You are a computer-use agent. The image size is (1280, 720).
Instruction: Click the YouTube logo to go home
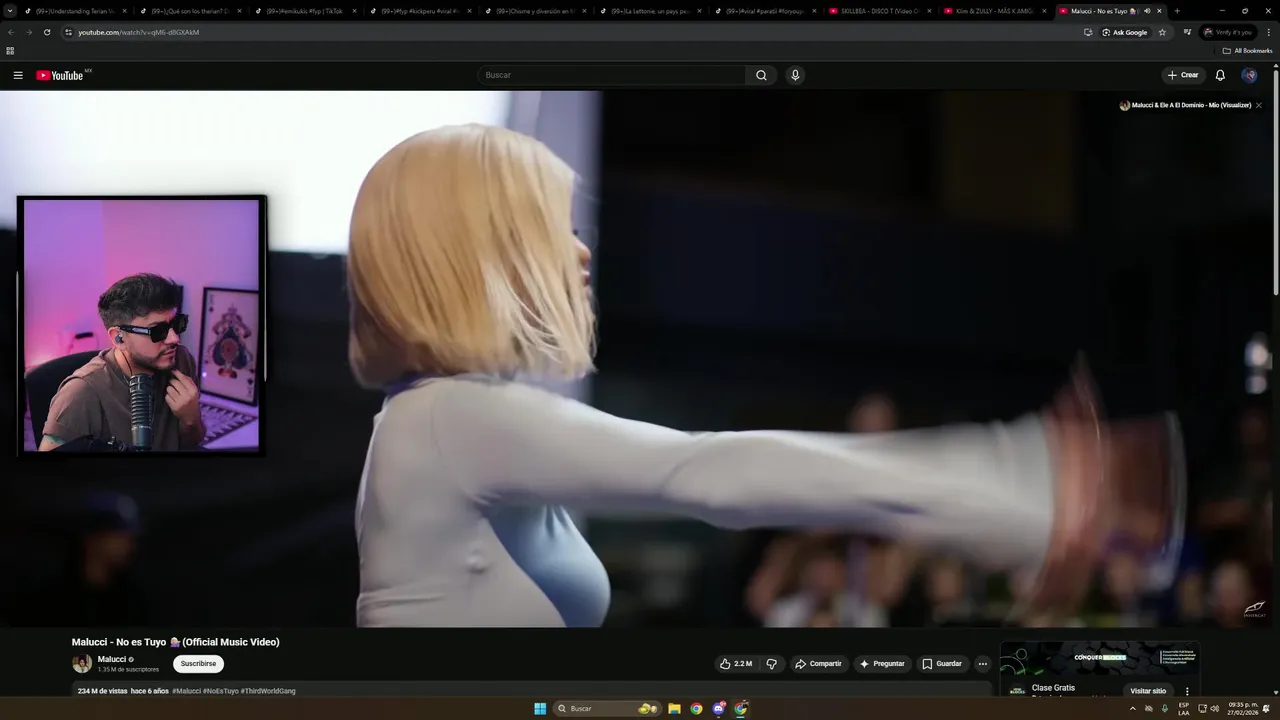62,75
